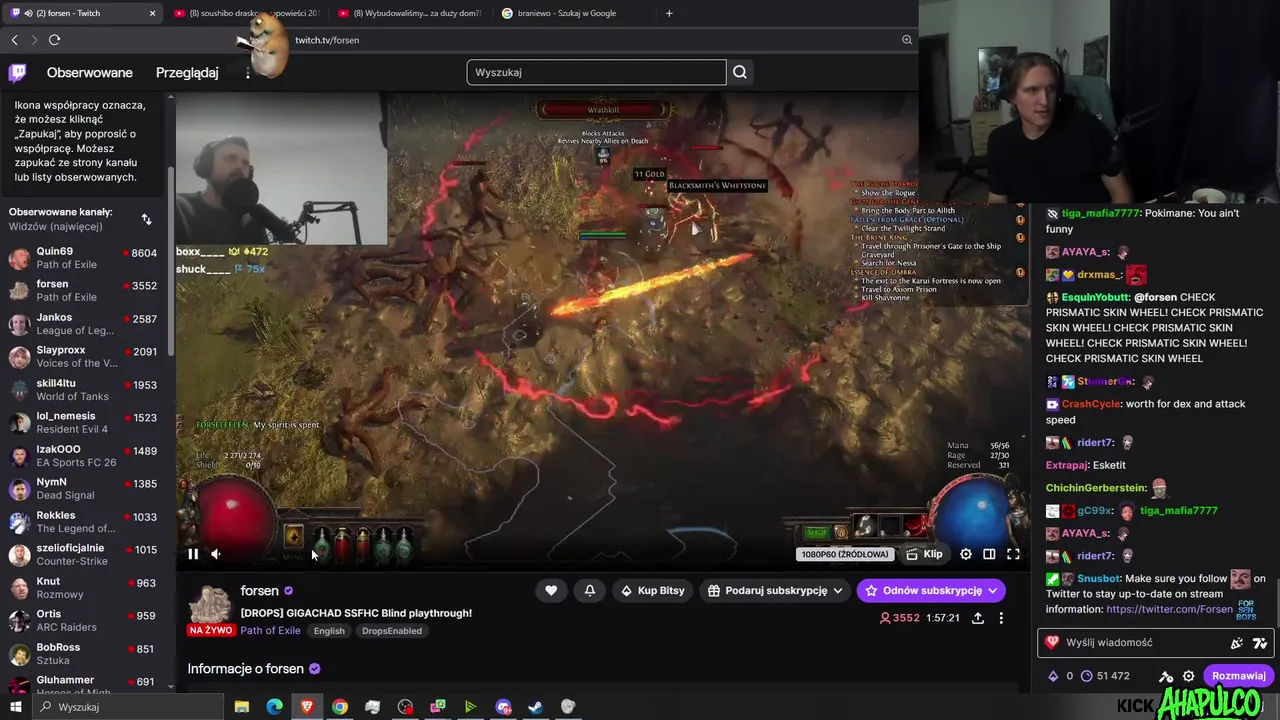The image size is (1280, 720).
Task: Open Rekkles channel in sidebar
Action: tap(85, 521)
